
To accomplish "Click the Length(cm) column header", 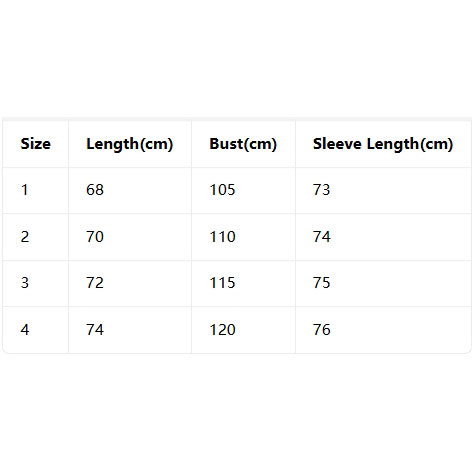I will [130, 144].
